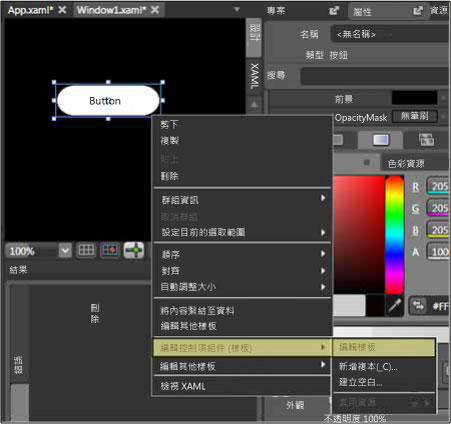Screen dimensions: 451x425
Task: Choose the solid color brush icon
Action: 337,140
